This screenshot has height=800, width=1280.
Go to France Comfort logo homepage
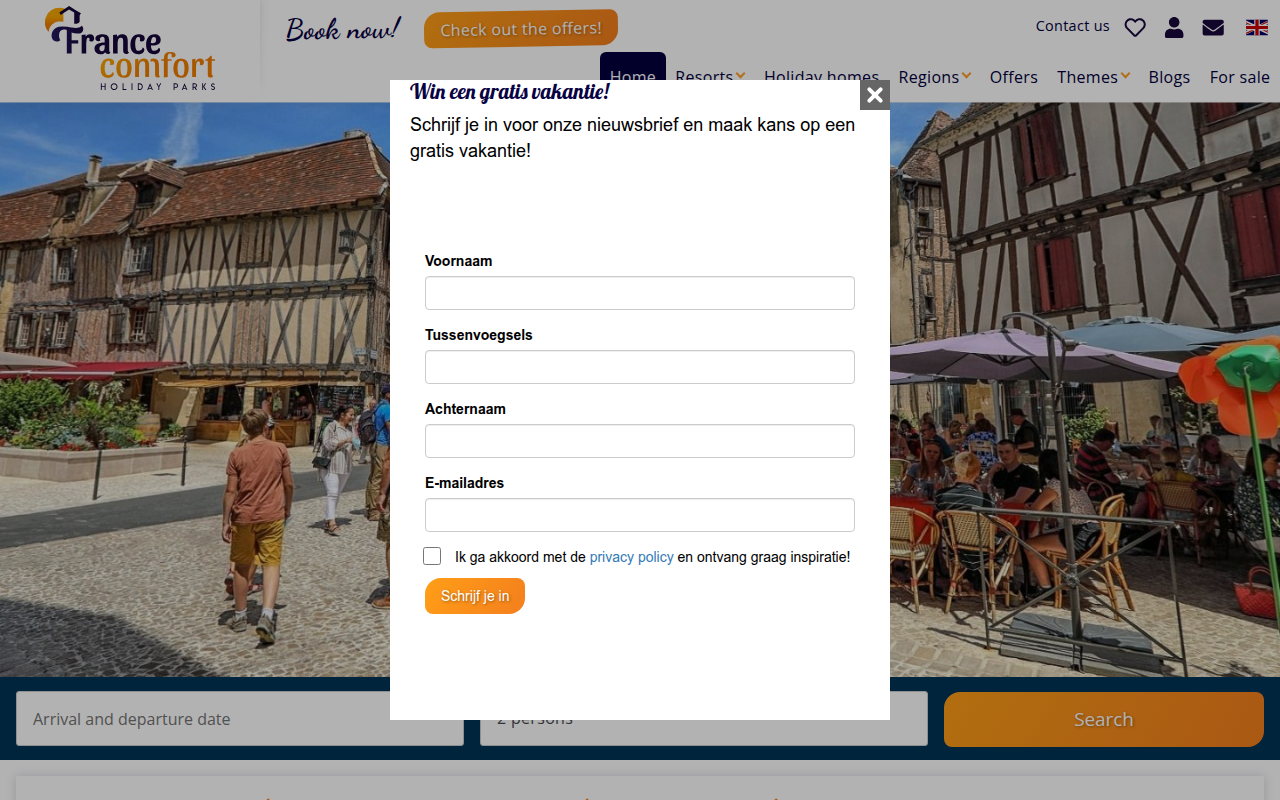130,49
